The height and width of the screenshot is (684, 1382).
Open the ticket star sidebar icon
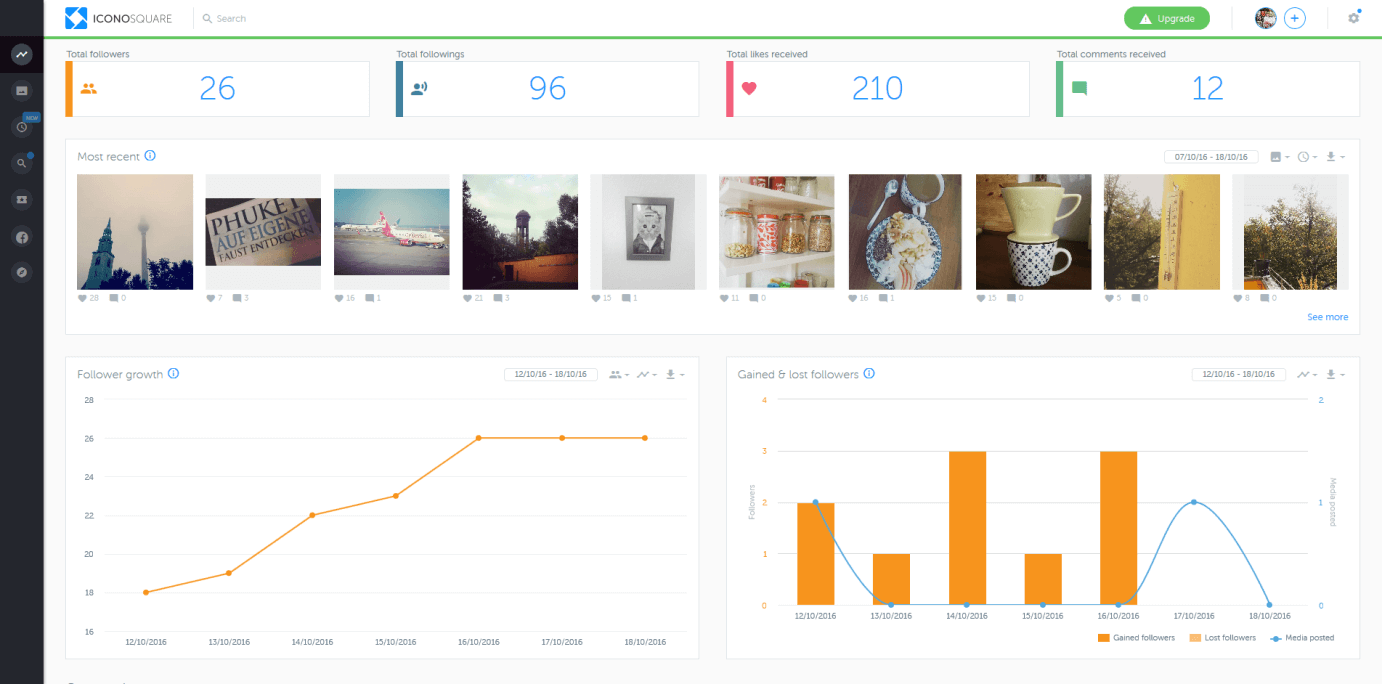click(21, 200)
